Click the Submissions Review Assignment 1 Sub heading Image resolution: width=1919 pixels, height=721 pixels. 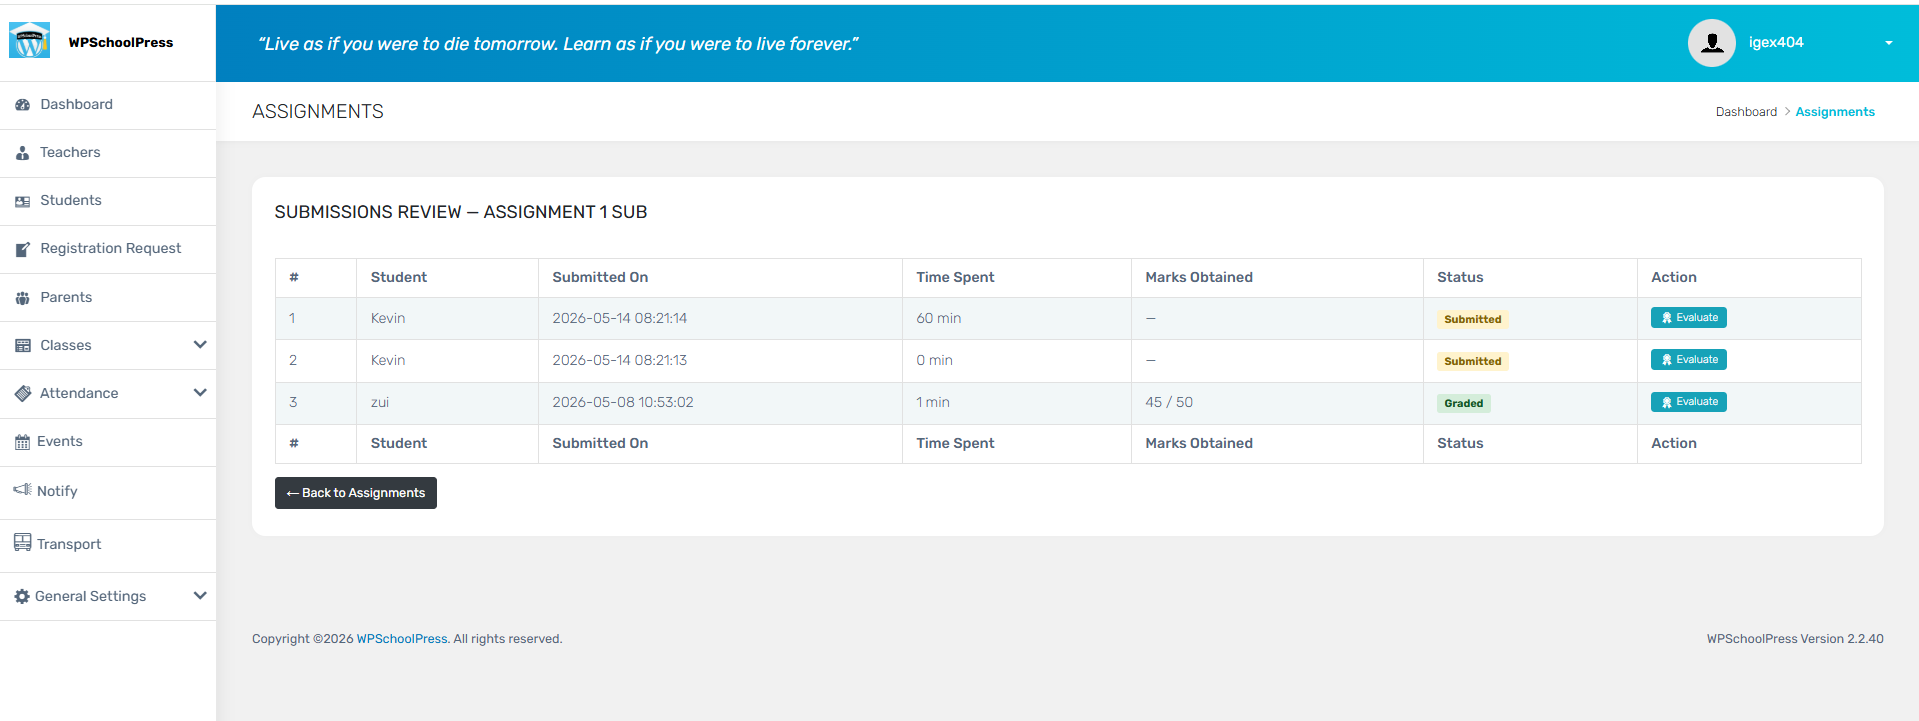point(461,212)
